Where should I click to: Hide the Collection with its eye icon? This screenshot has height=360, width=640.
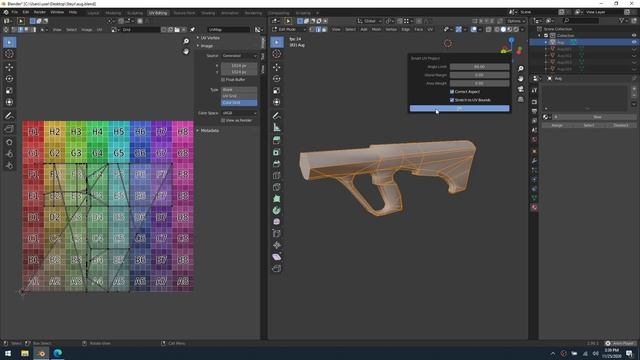pyautogui.click(x=634, y=36)
